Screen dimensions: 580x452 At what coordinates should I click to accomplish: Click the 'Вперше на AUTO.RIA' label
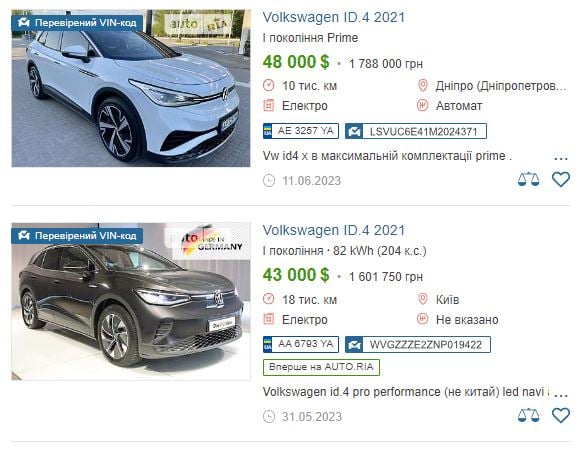click(x=321, y=367)
